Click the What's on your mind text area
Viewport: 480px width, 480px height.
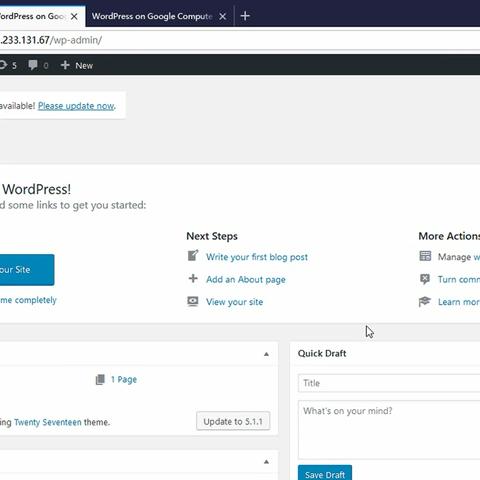coord(389,430)
